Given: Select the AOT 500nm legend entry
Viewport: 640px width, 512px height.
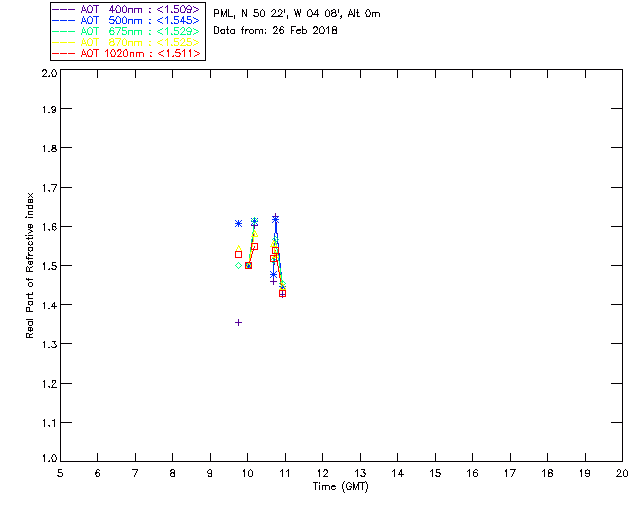Looking at the screenshot, I should point(126,20).
